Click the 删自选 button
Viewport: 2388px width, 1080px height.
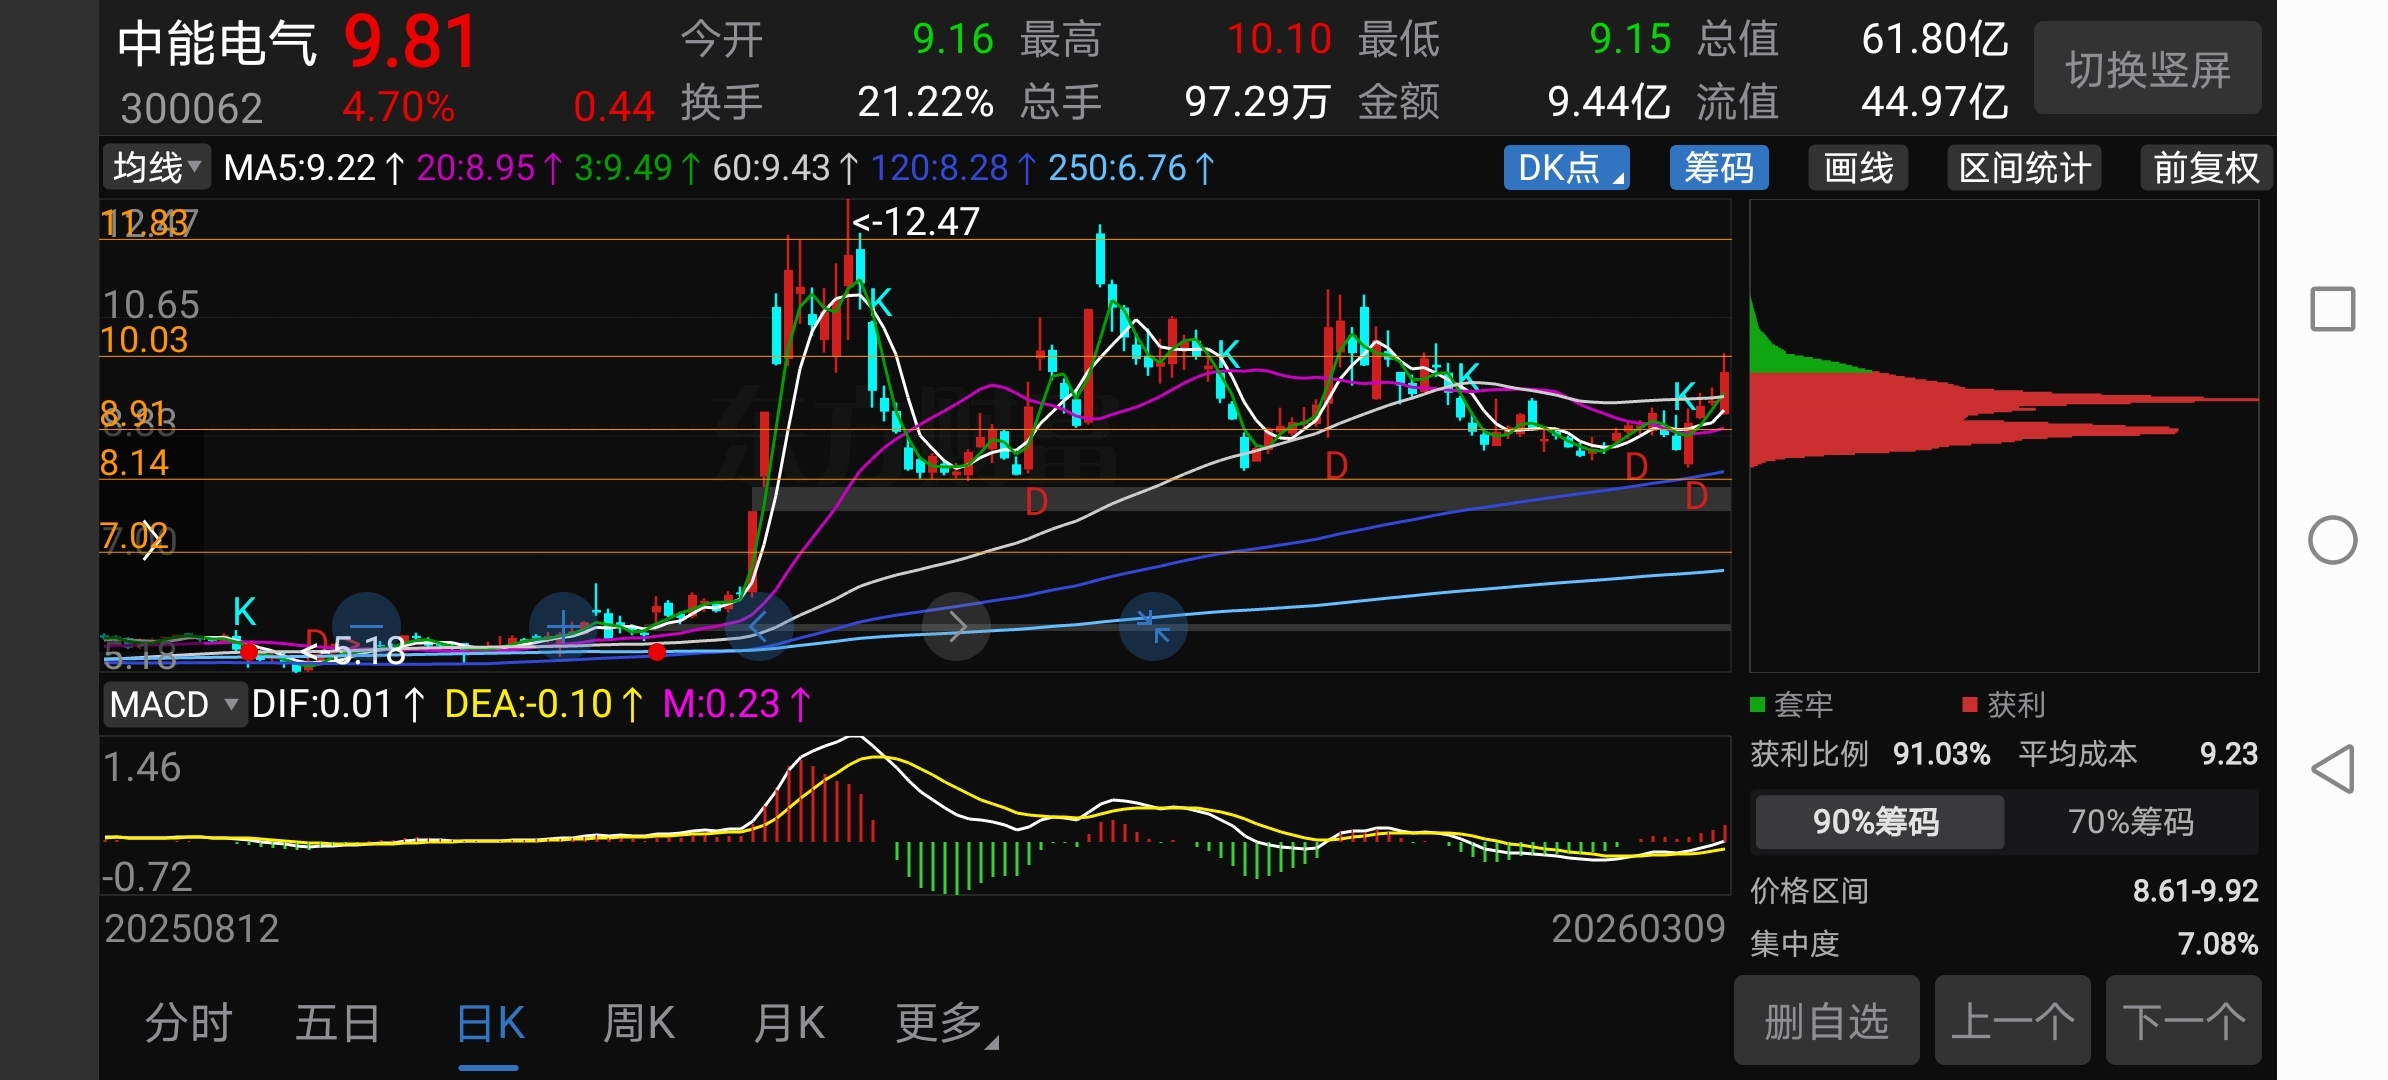1826,1022
